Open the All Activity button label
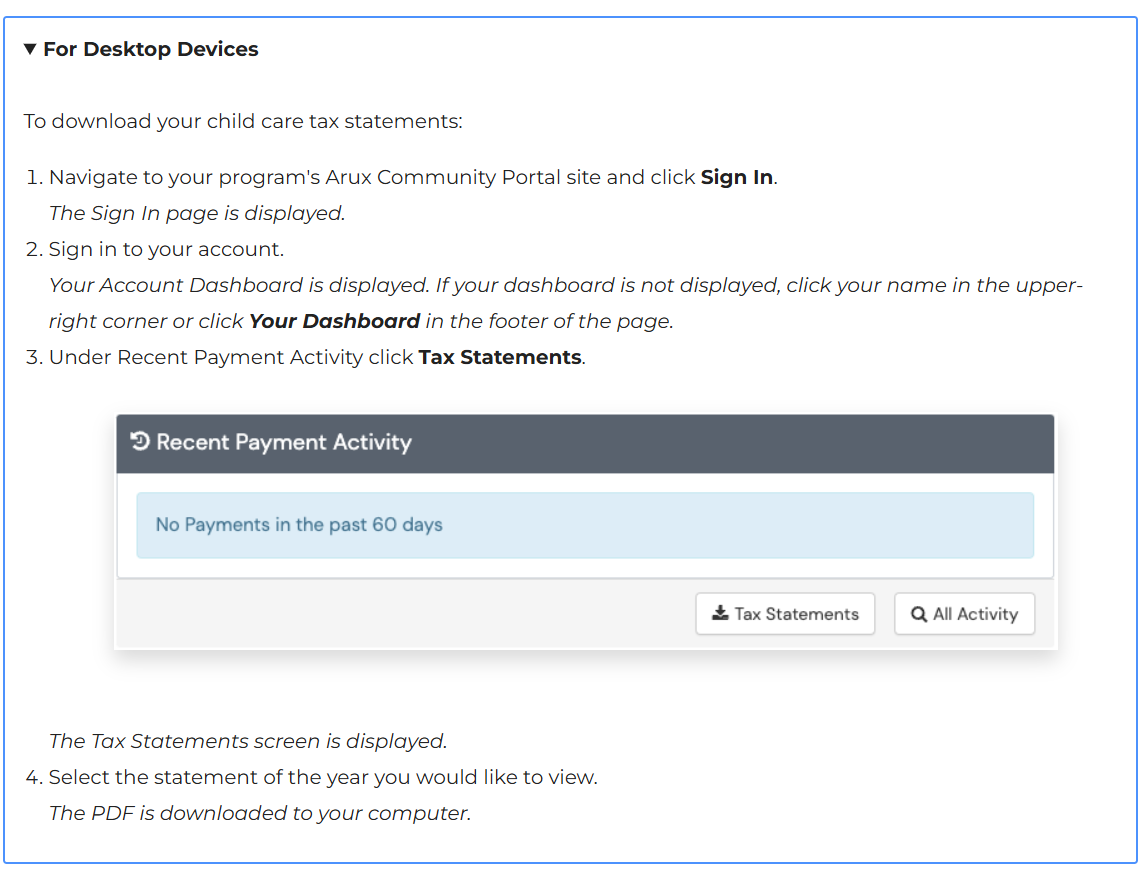The height and width of the screenshot is (877, 1143). (975, 614)
